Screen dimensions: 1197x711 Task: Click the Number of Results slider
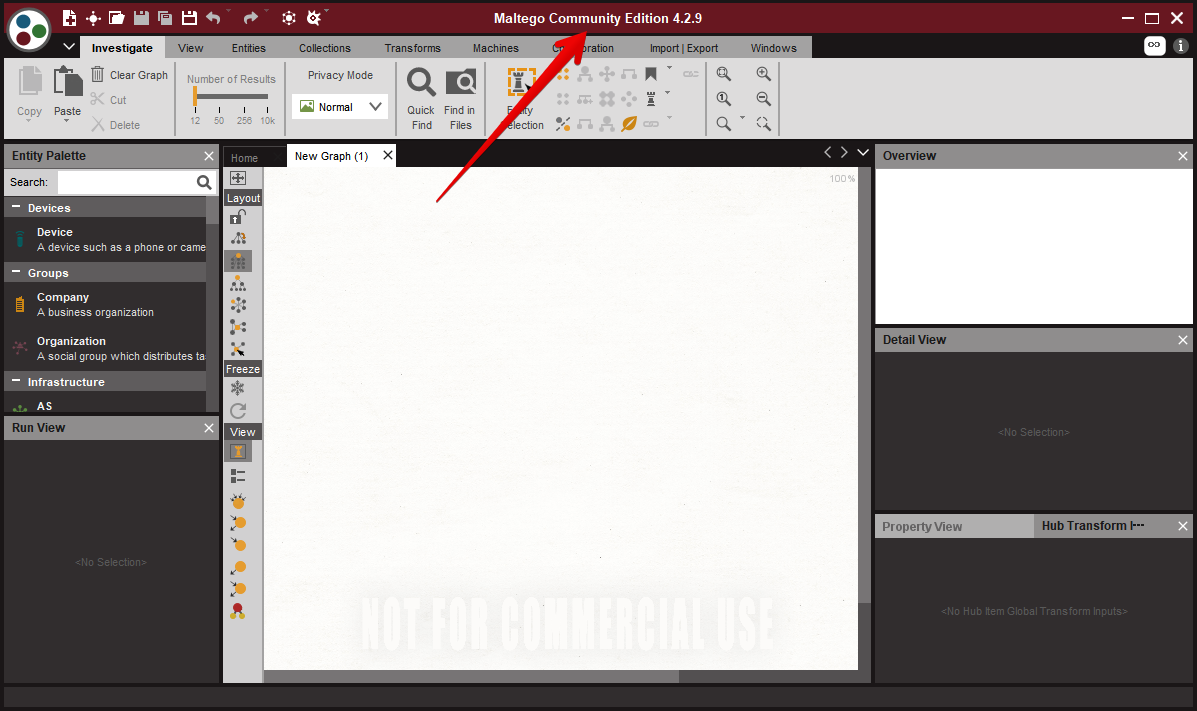(x=231, y=97)
